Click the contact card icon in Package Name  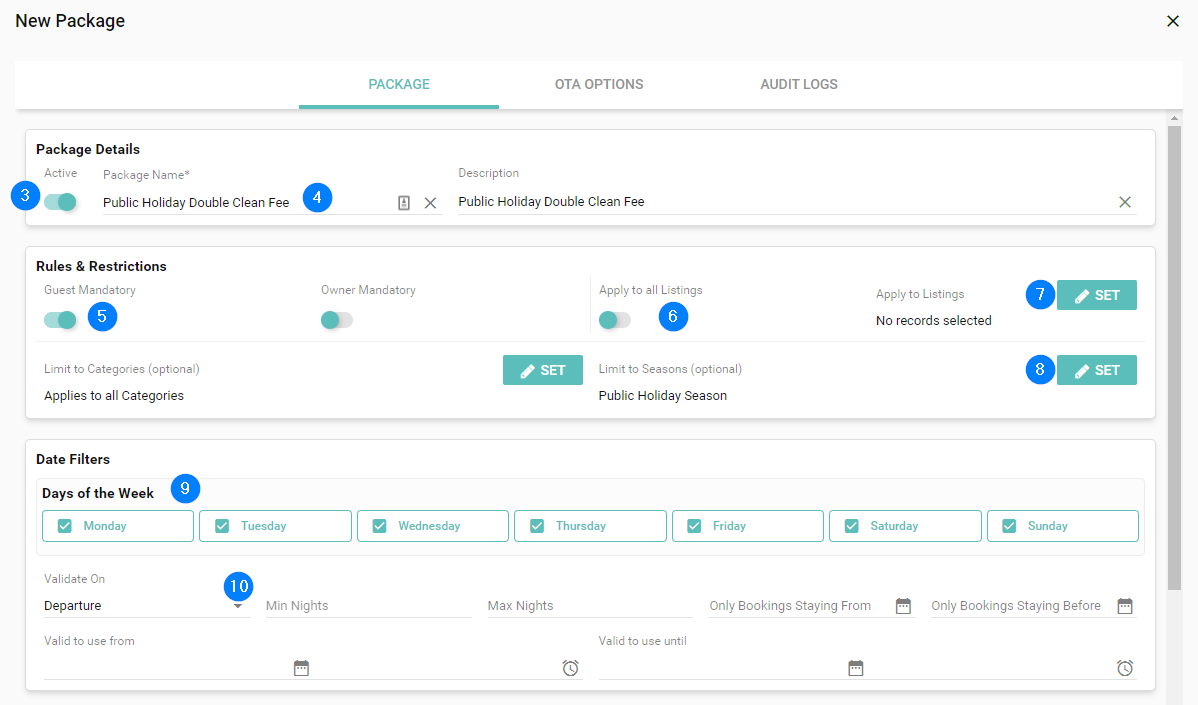click(x=404, y=203)
